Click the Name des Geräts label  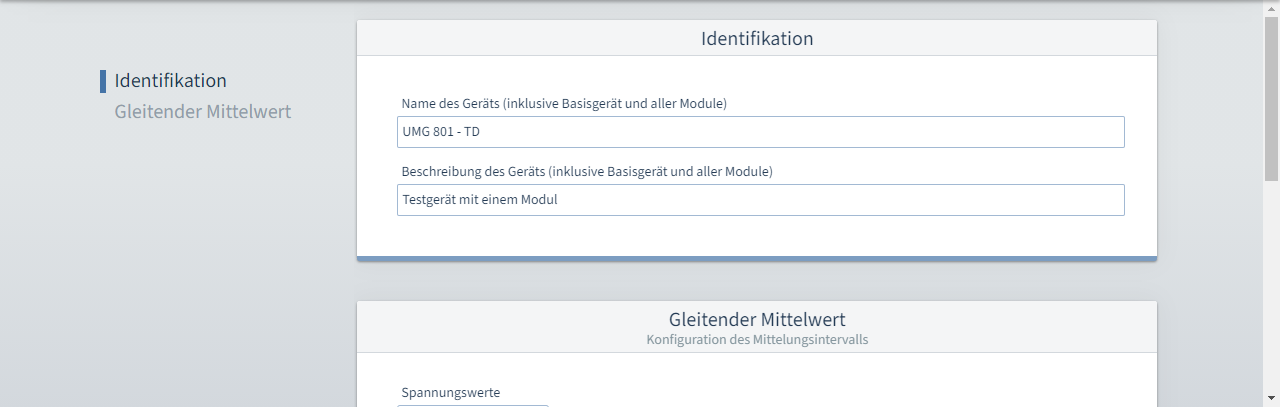click(x=564, y=104)
